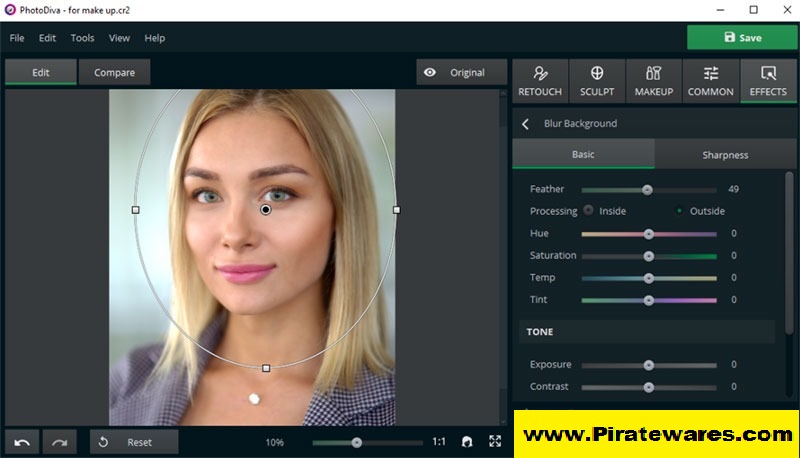
Task: Open the File menu
Action: [x=17, y=38]
